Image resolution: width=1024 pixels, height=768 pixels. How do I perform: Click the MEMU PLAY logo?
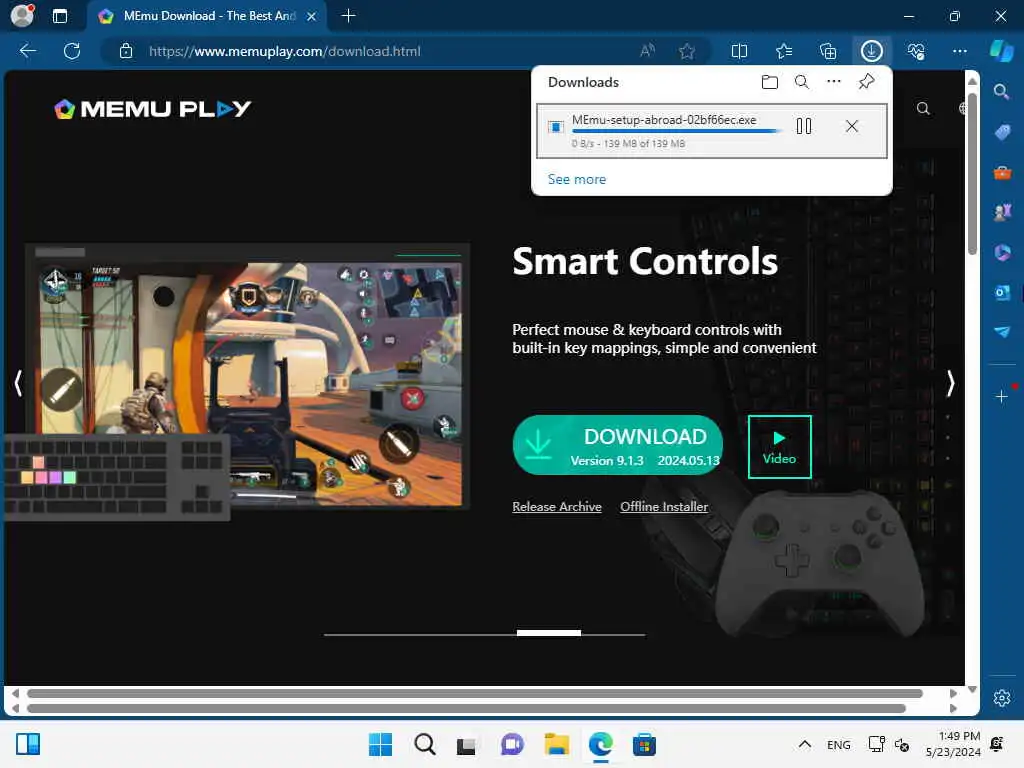coord(153,108)
